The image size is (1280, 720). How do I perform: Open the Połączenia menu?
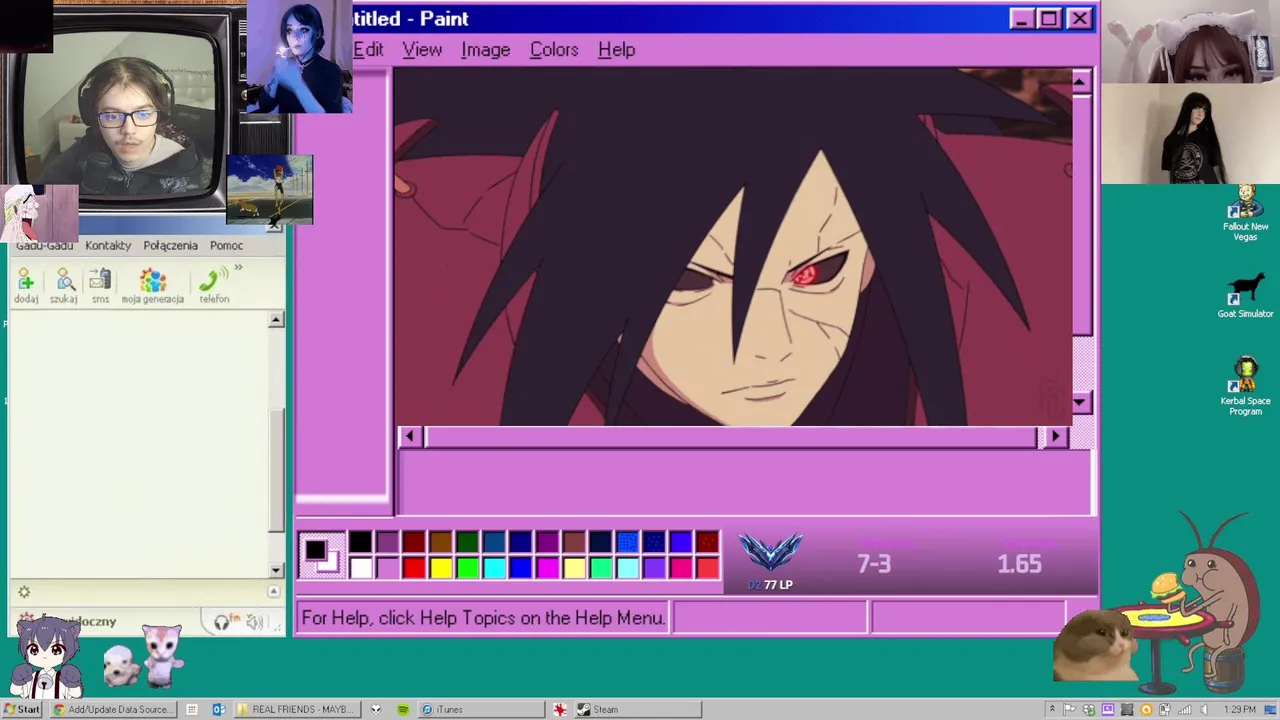(170, 245)
